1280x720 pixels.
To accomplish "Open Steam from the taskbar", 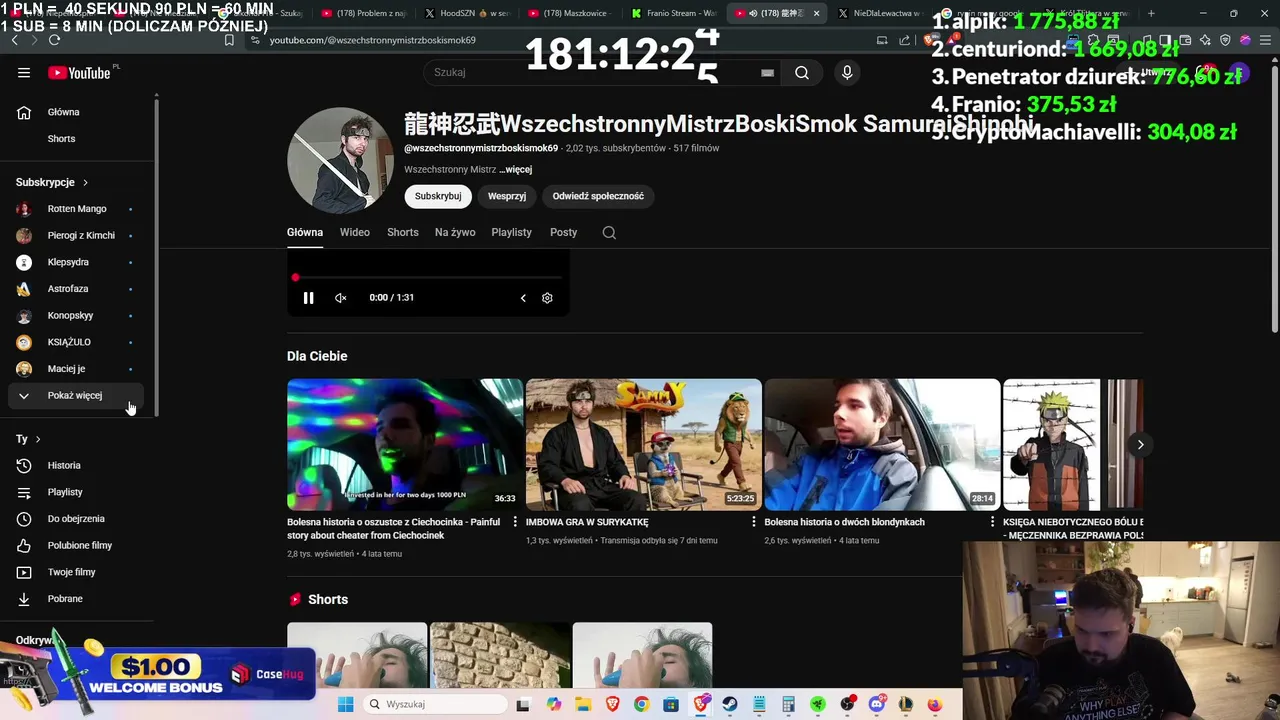I will [x=730, y=704].
